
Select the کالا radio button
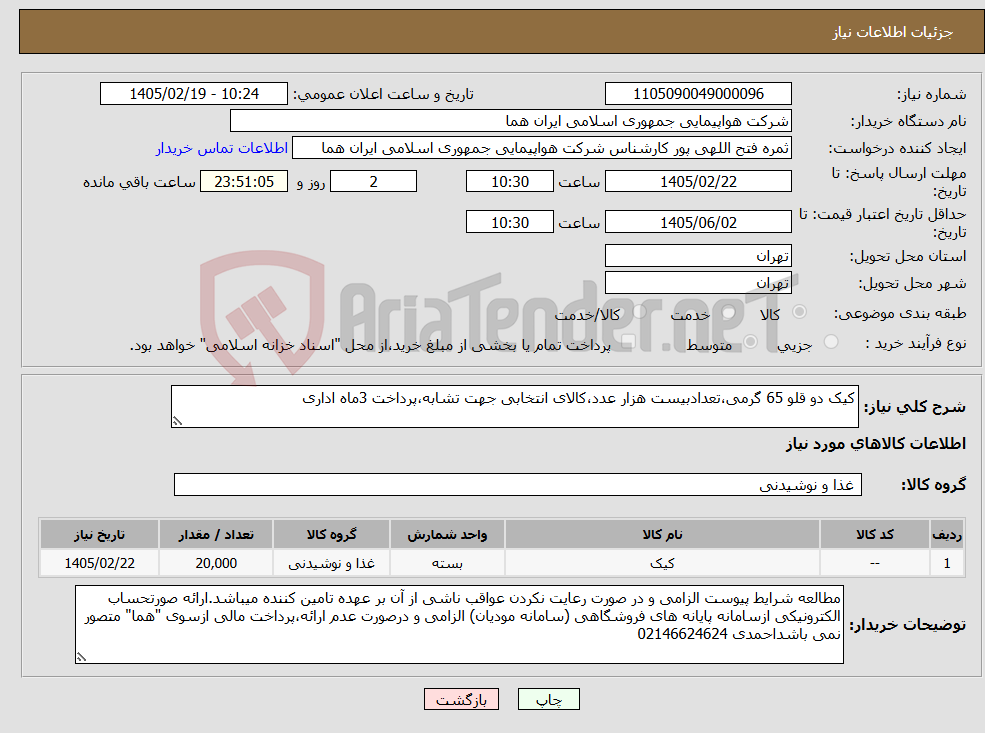[x=800, y=312]
